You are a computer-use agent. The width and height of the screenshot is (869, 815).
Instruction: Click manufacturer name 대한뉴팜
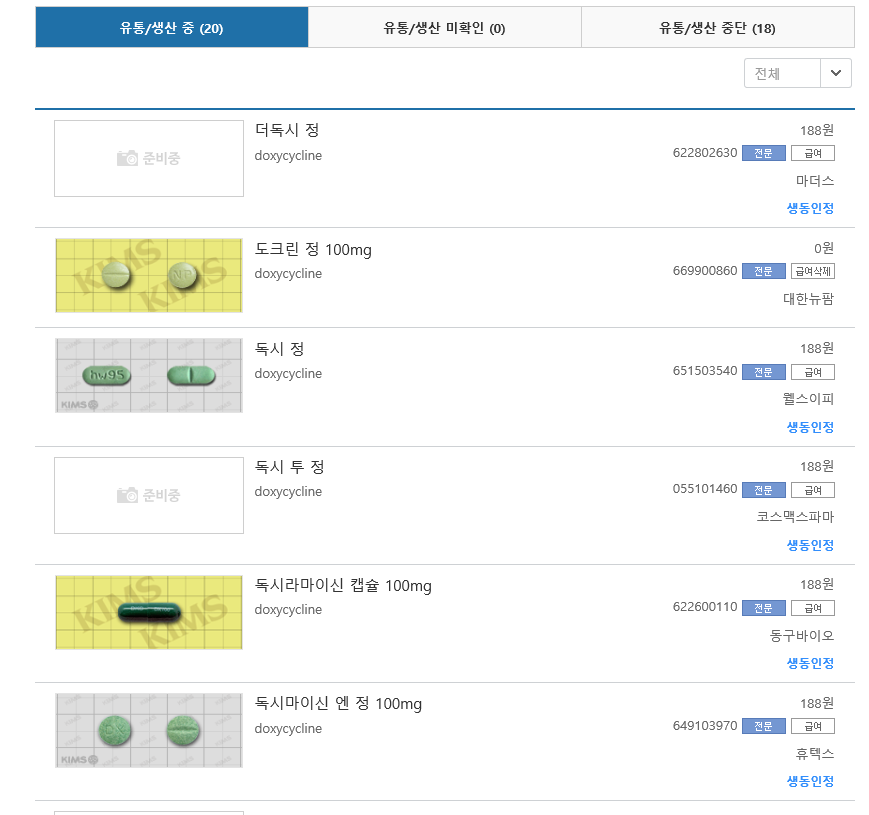(809, 299)
